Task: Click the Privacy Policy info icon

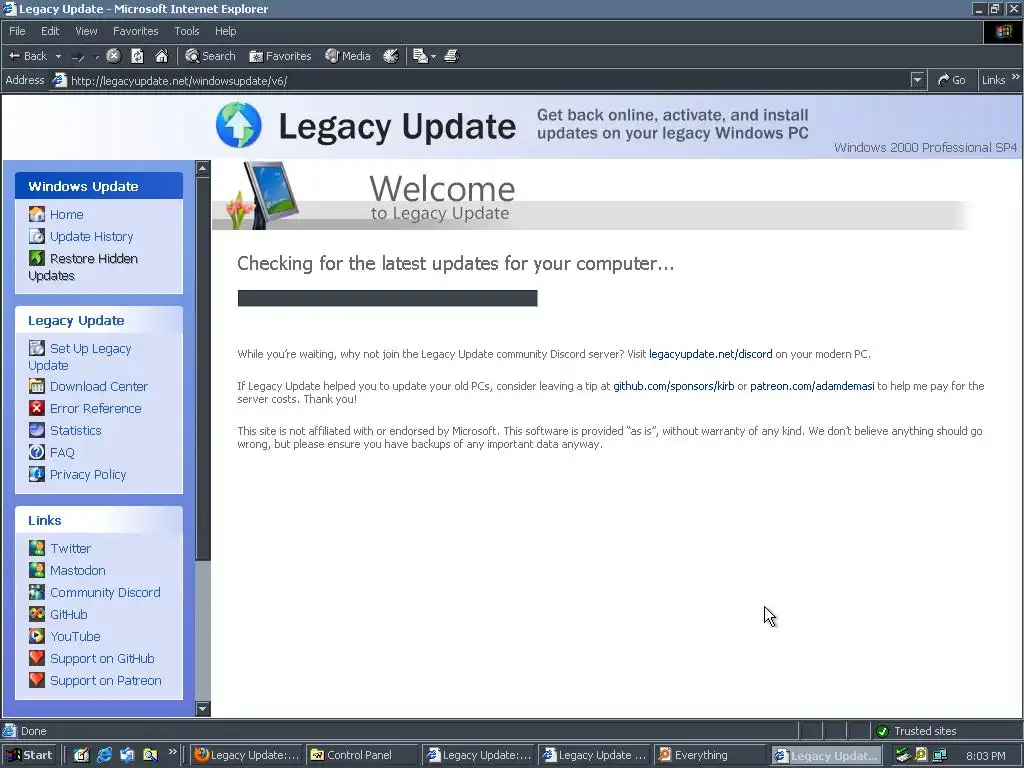Action: point(37,474)
